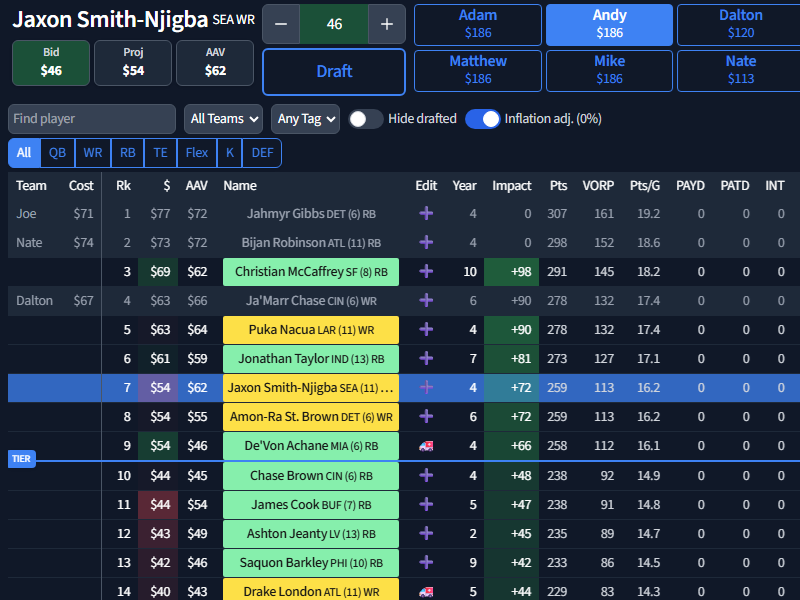Click the Proj $54 value box

[x=133, y=63]
